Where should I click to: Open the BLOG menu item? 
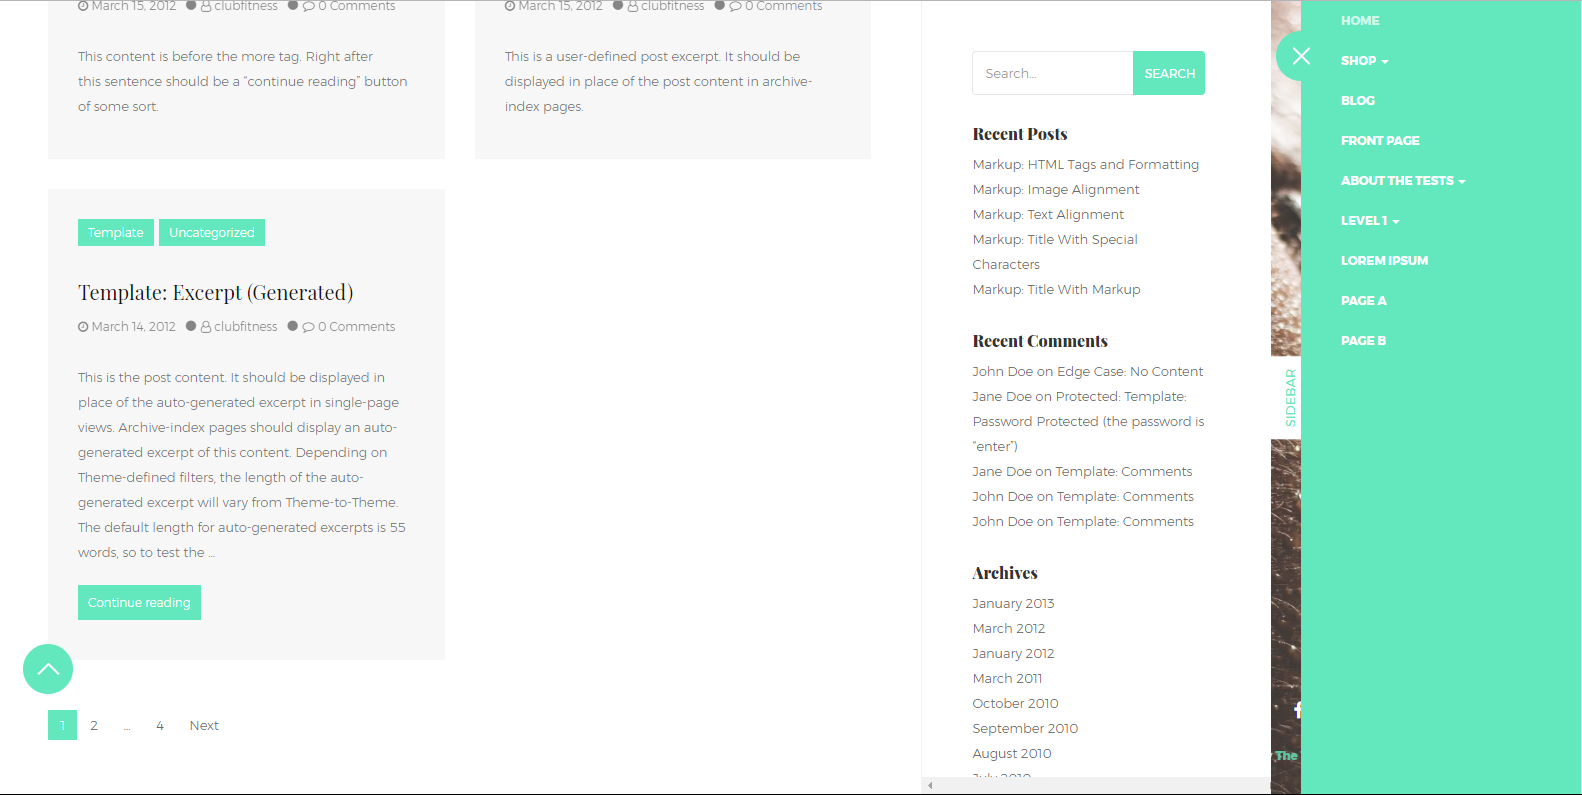(1357, 101)
